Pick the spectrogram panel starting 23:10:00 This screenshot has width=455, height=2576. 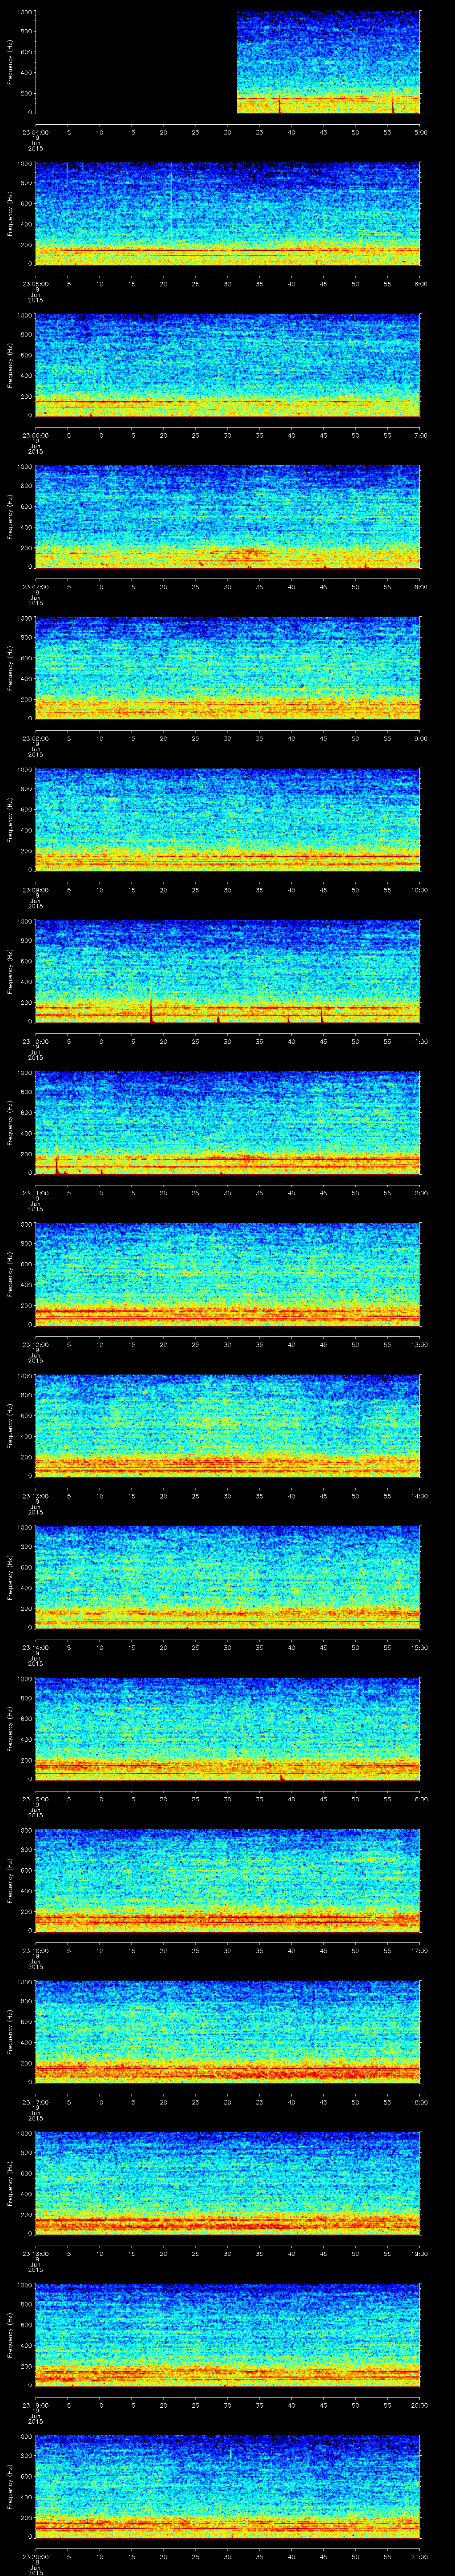[x=228, y=971]
